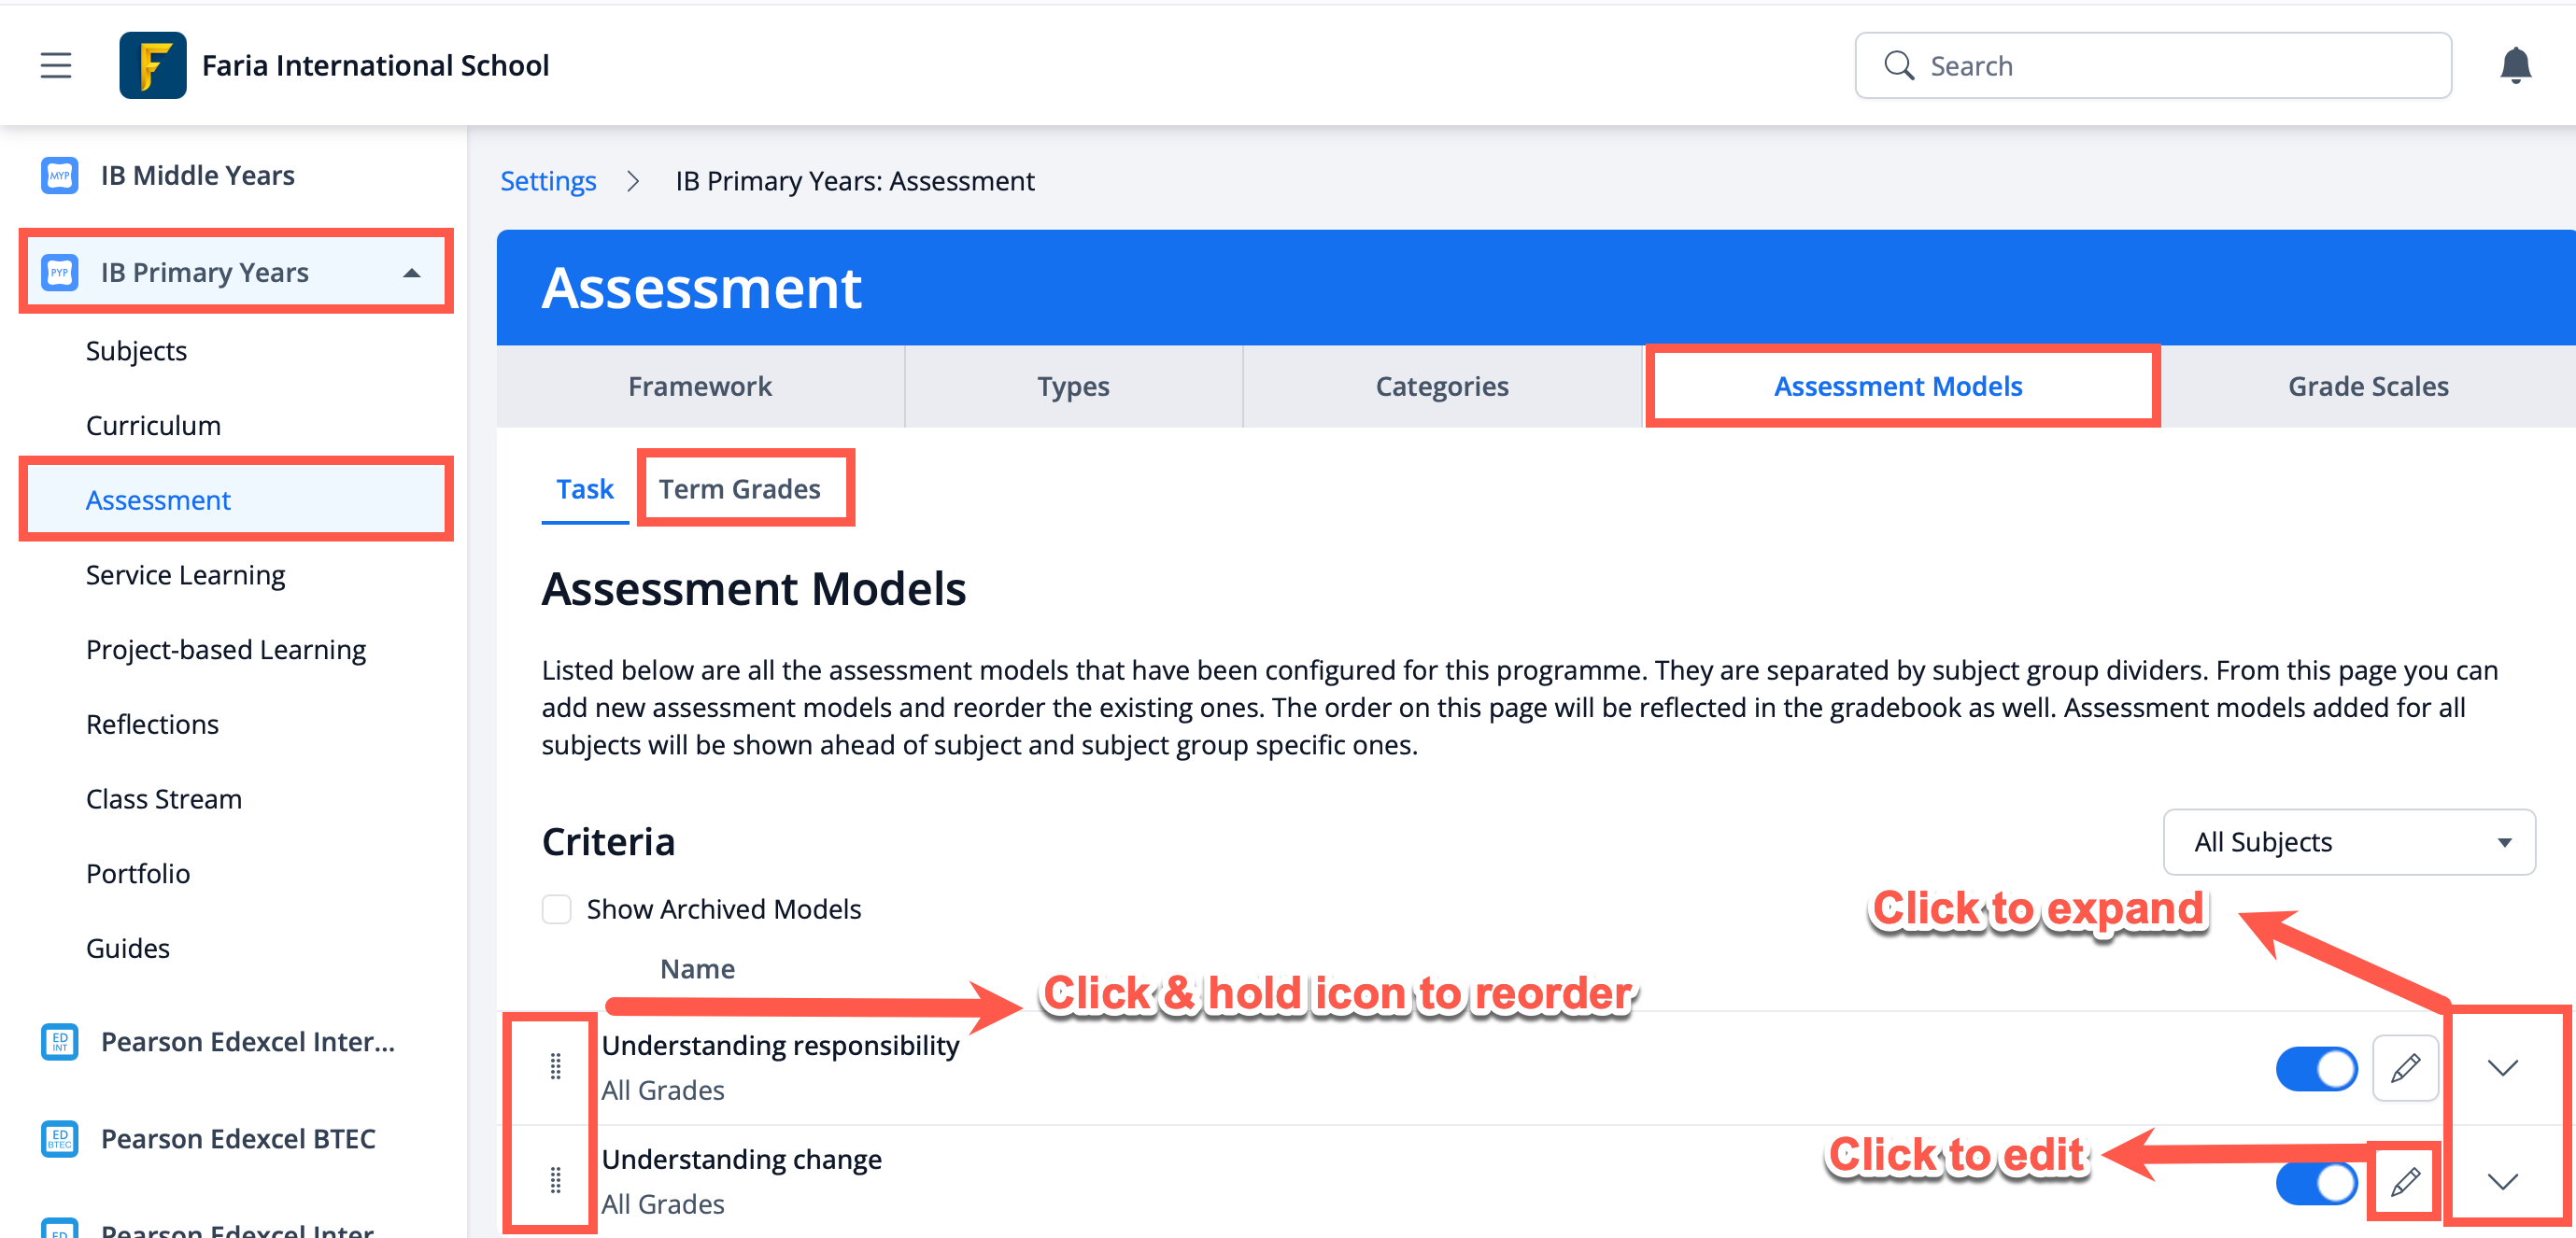The height and width of the screenshot is (1238, 2576).
Task: Open the All Subjects dropdown
Action: click(x=2348, y=842)
